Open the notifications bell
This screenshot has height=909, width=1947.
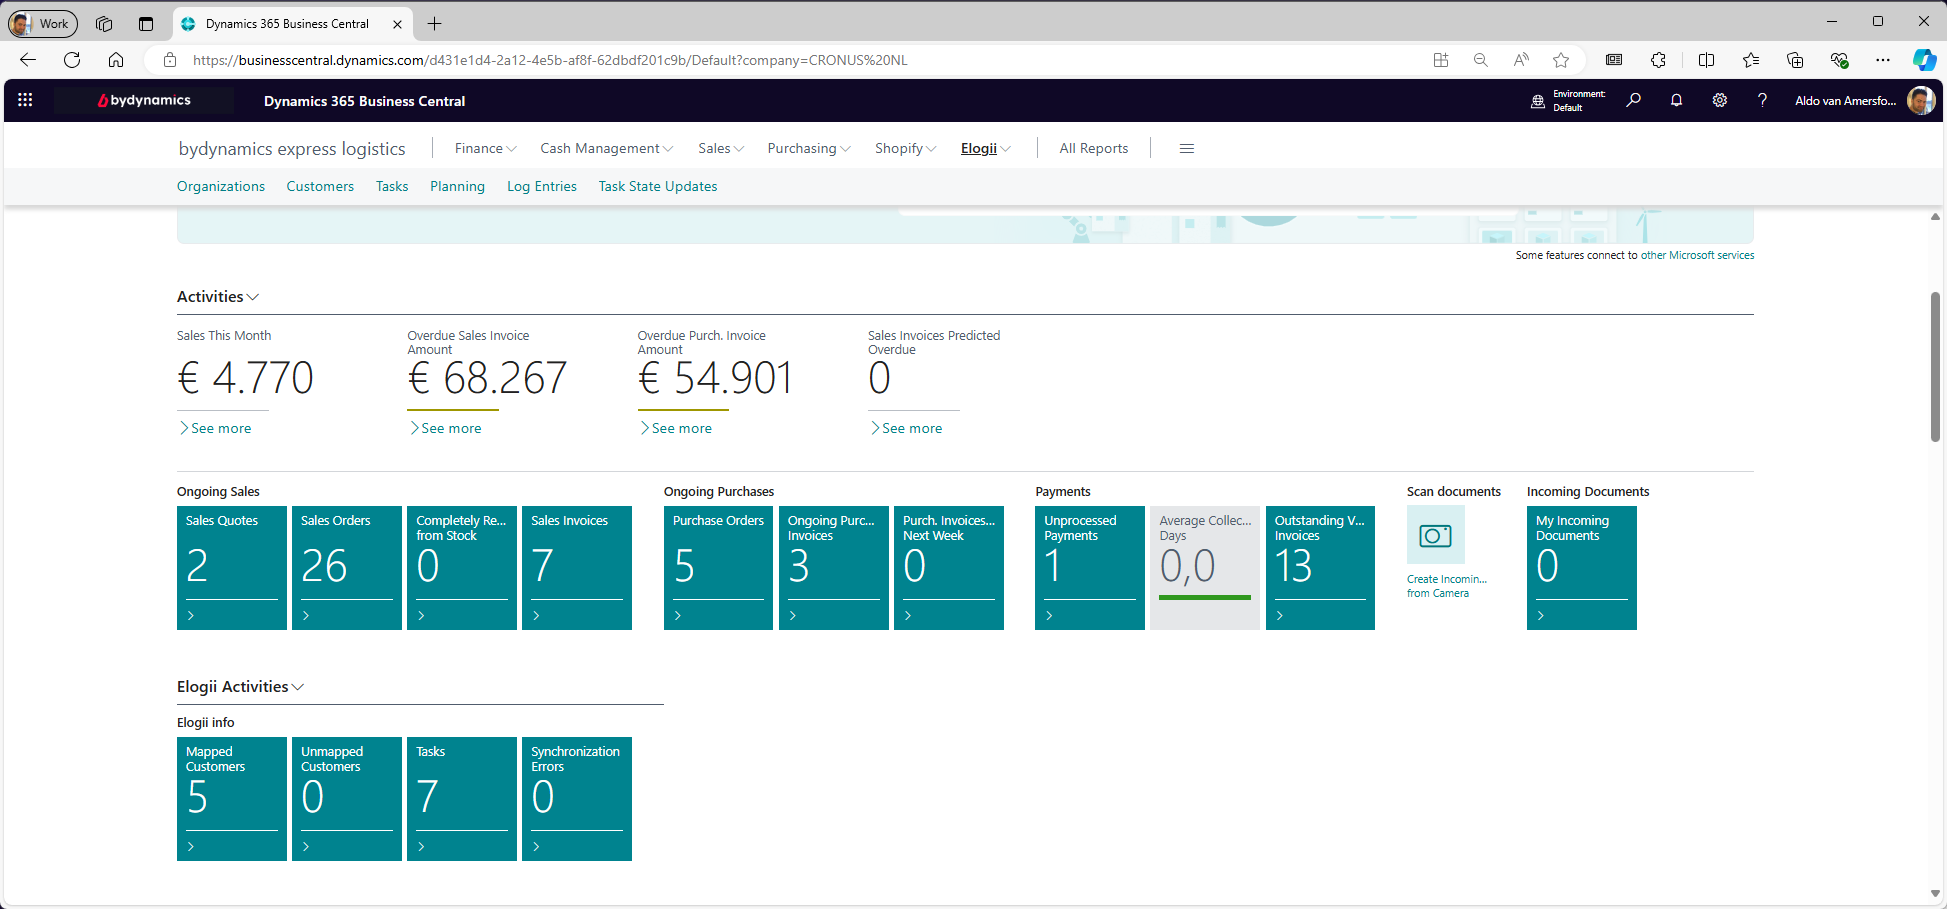click(1676, 100)
